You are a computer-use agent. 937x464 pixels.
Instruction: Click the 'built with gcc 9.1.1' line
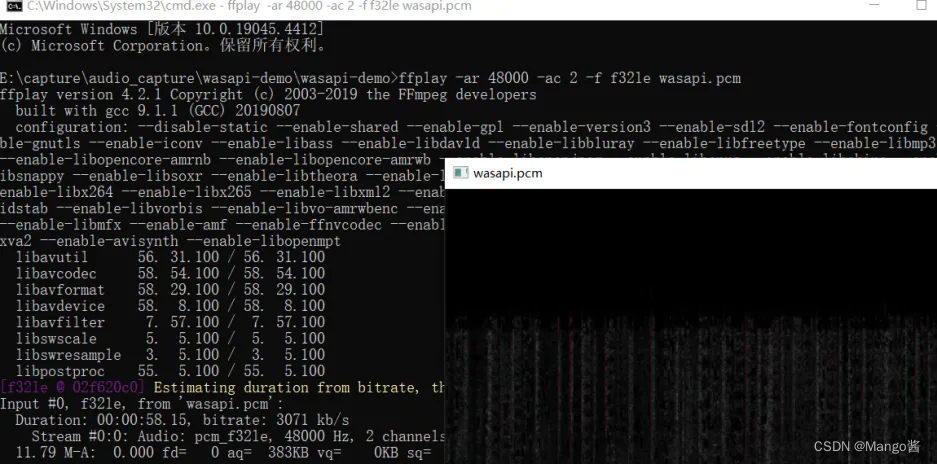(x=158, y=111)
